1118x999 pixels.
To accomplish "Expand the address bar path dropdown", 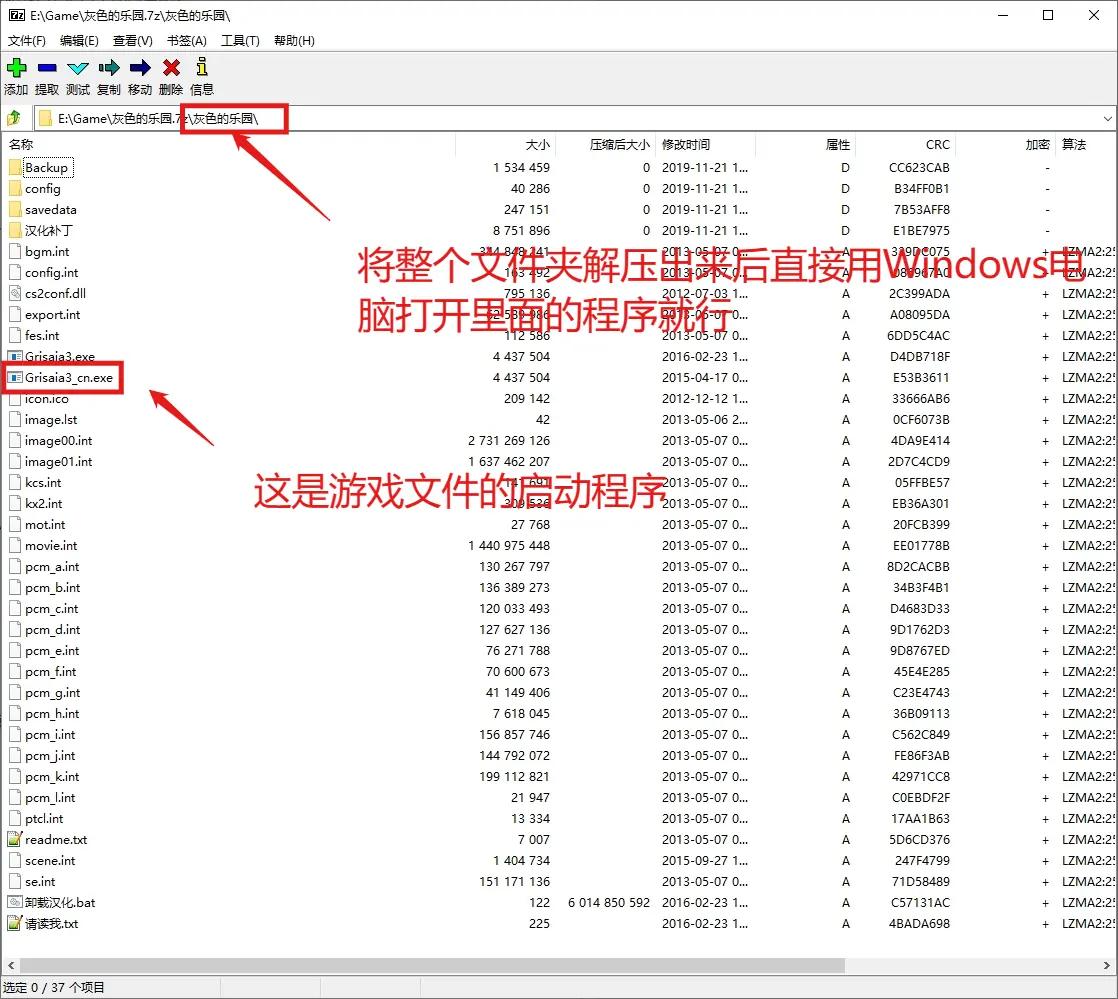I will [1107, 119].
